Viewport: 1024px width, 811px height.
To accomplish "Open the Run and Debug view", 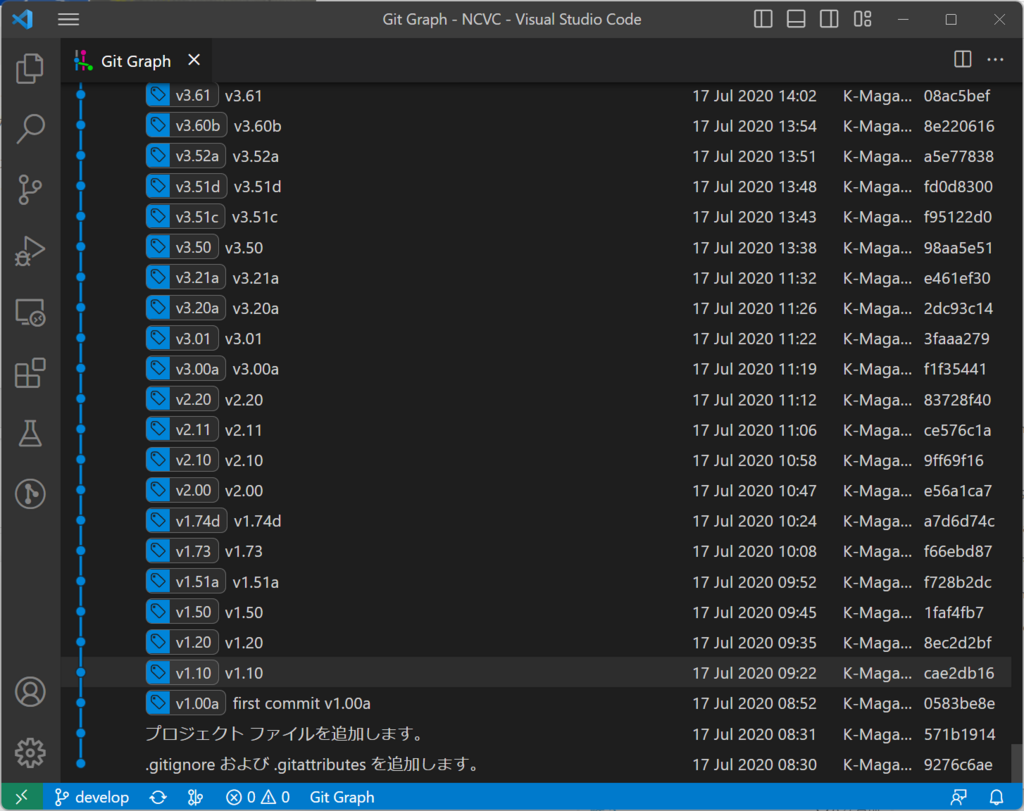I will pyautogui.click(x=30, y=251).
